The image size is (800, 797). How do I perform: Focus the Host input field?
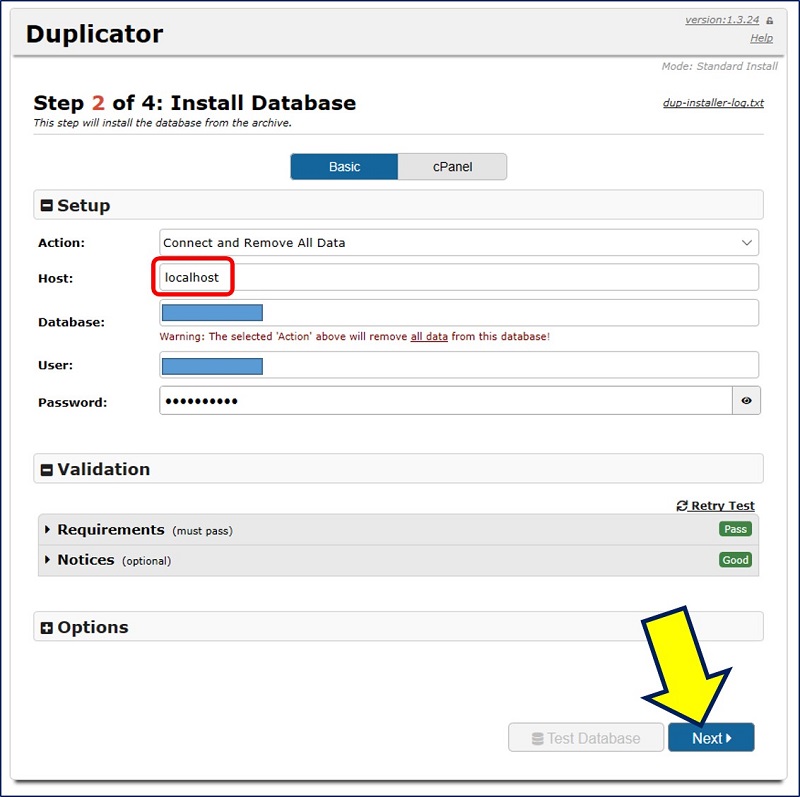[x=459, y=278]
